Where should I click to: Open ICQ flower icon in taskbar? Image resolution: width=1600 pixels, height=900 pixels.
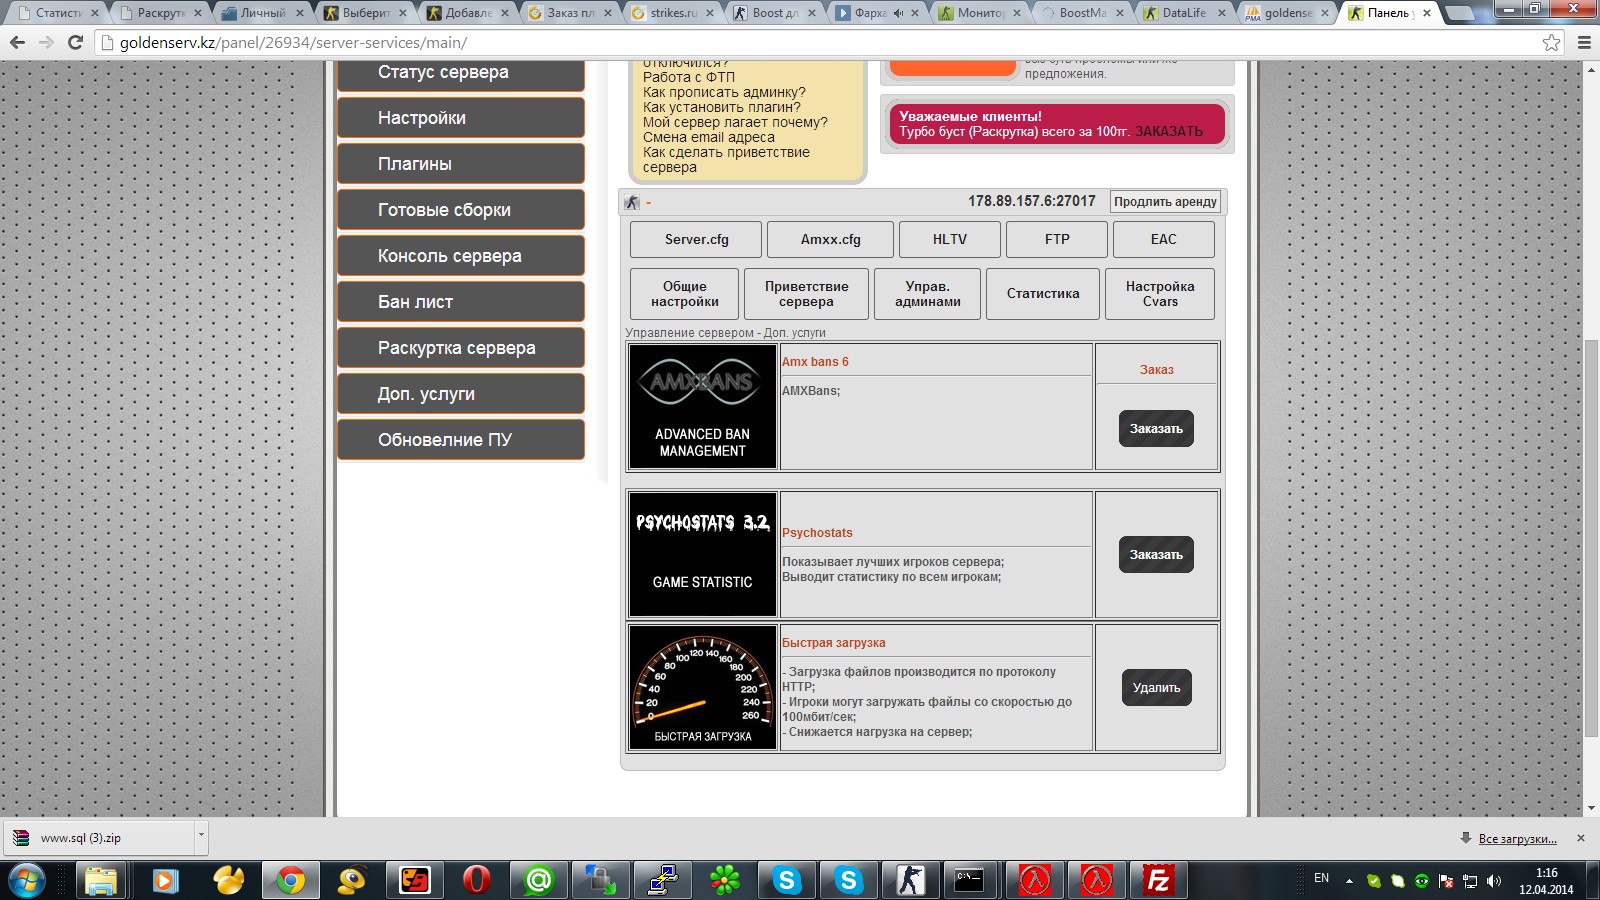click(725, 880)
